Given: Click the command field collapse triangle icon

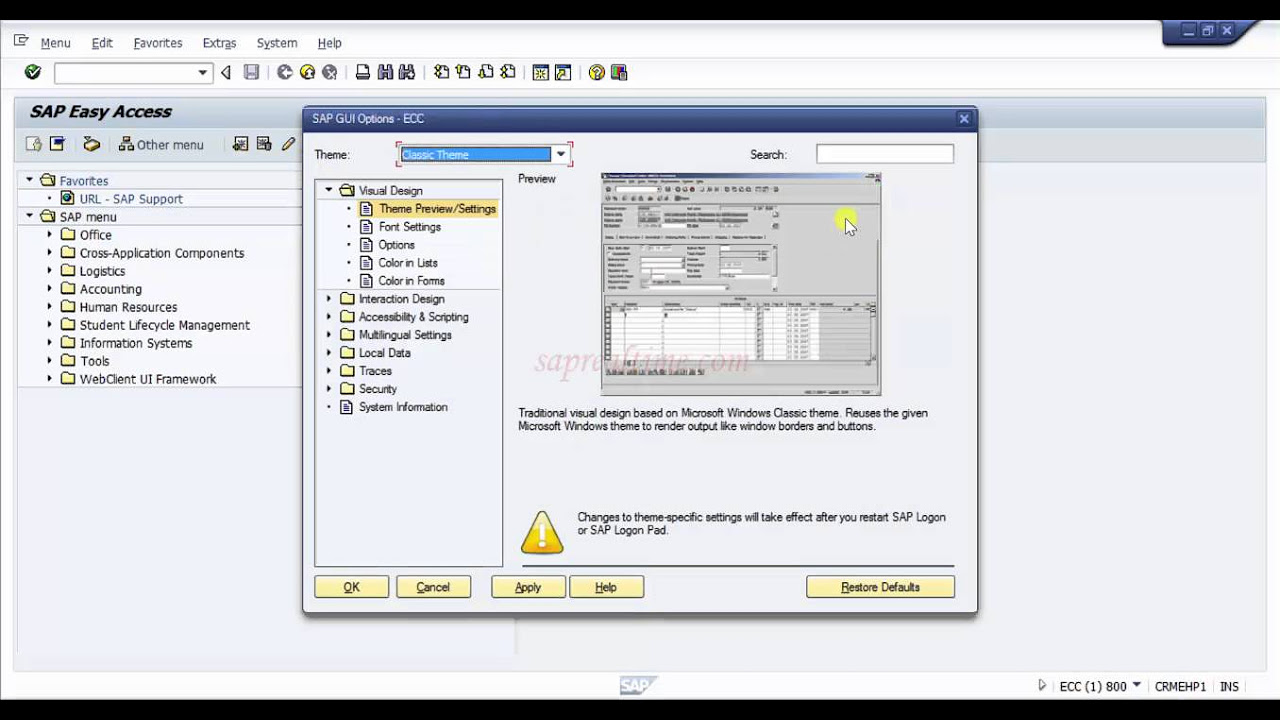Looking at the screenshot, I should click(226, 72).
